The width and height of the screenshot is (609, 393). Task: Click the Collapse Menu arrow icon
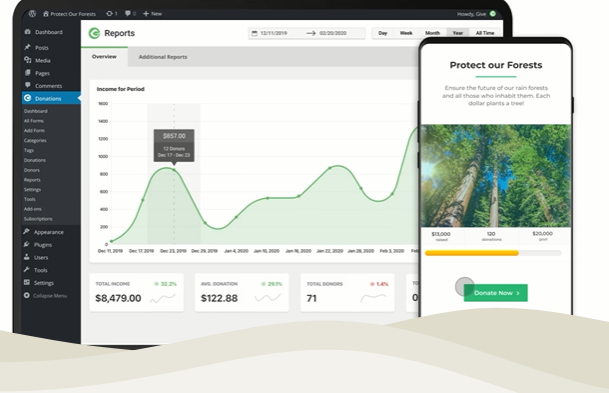point(26,295)
